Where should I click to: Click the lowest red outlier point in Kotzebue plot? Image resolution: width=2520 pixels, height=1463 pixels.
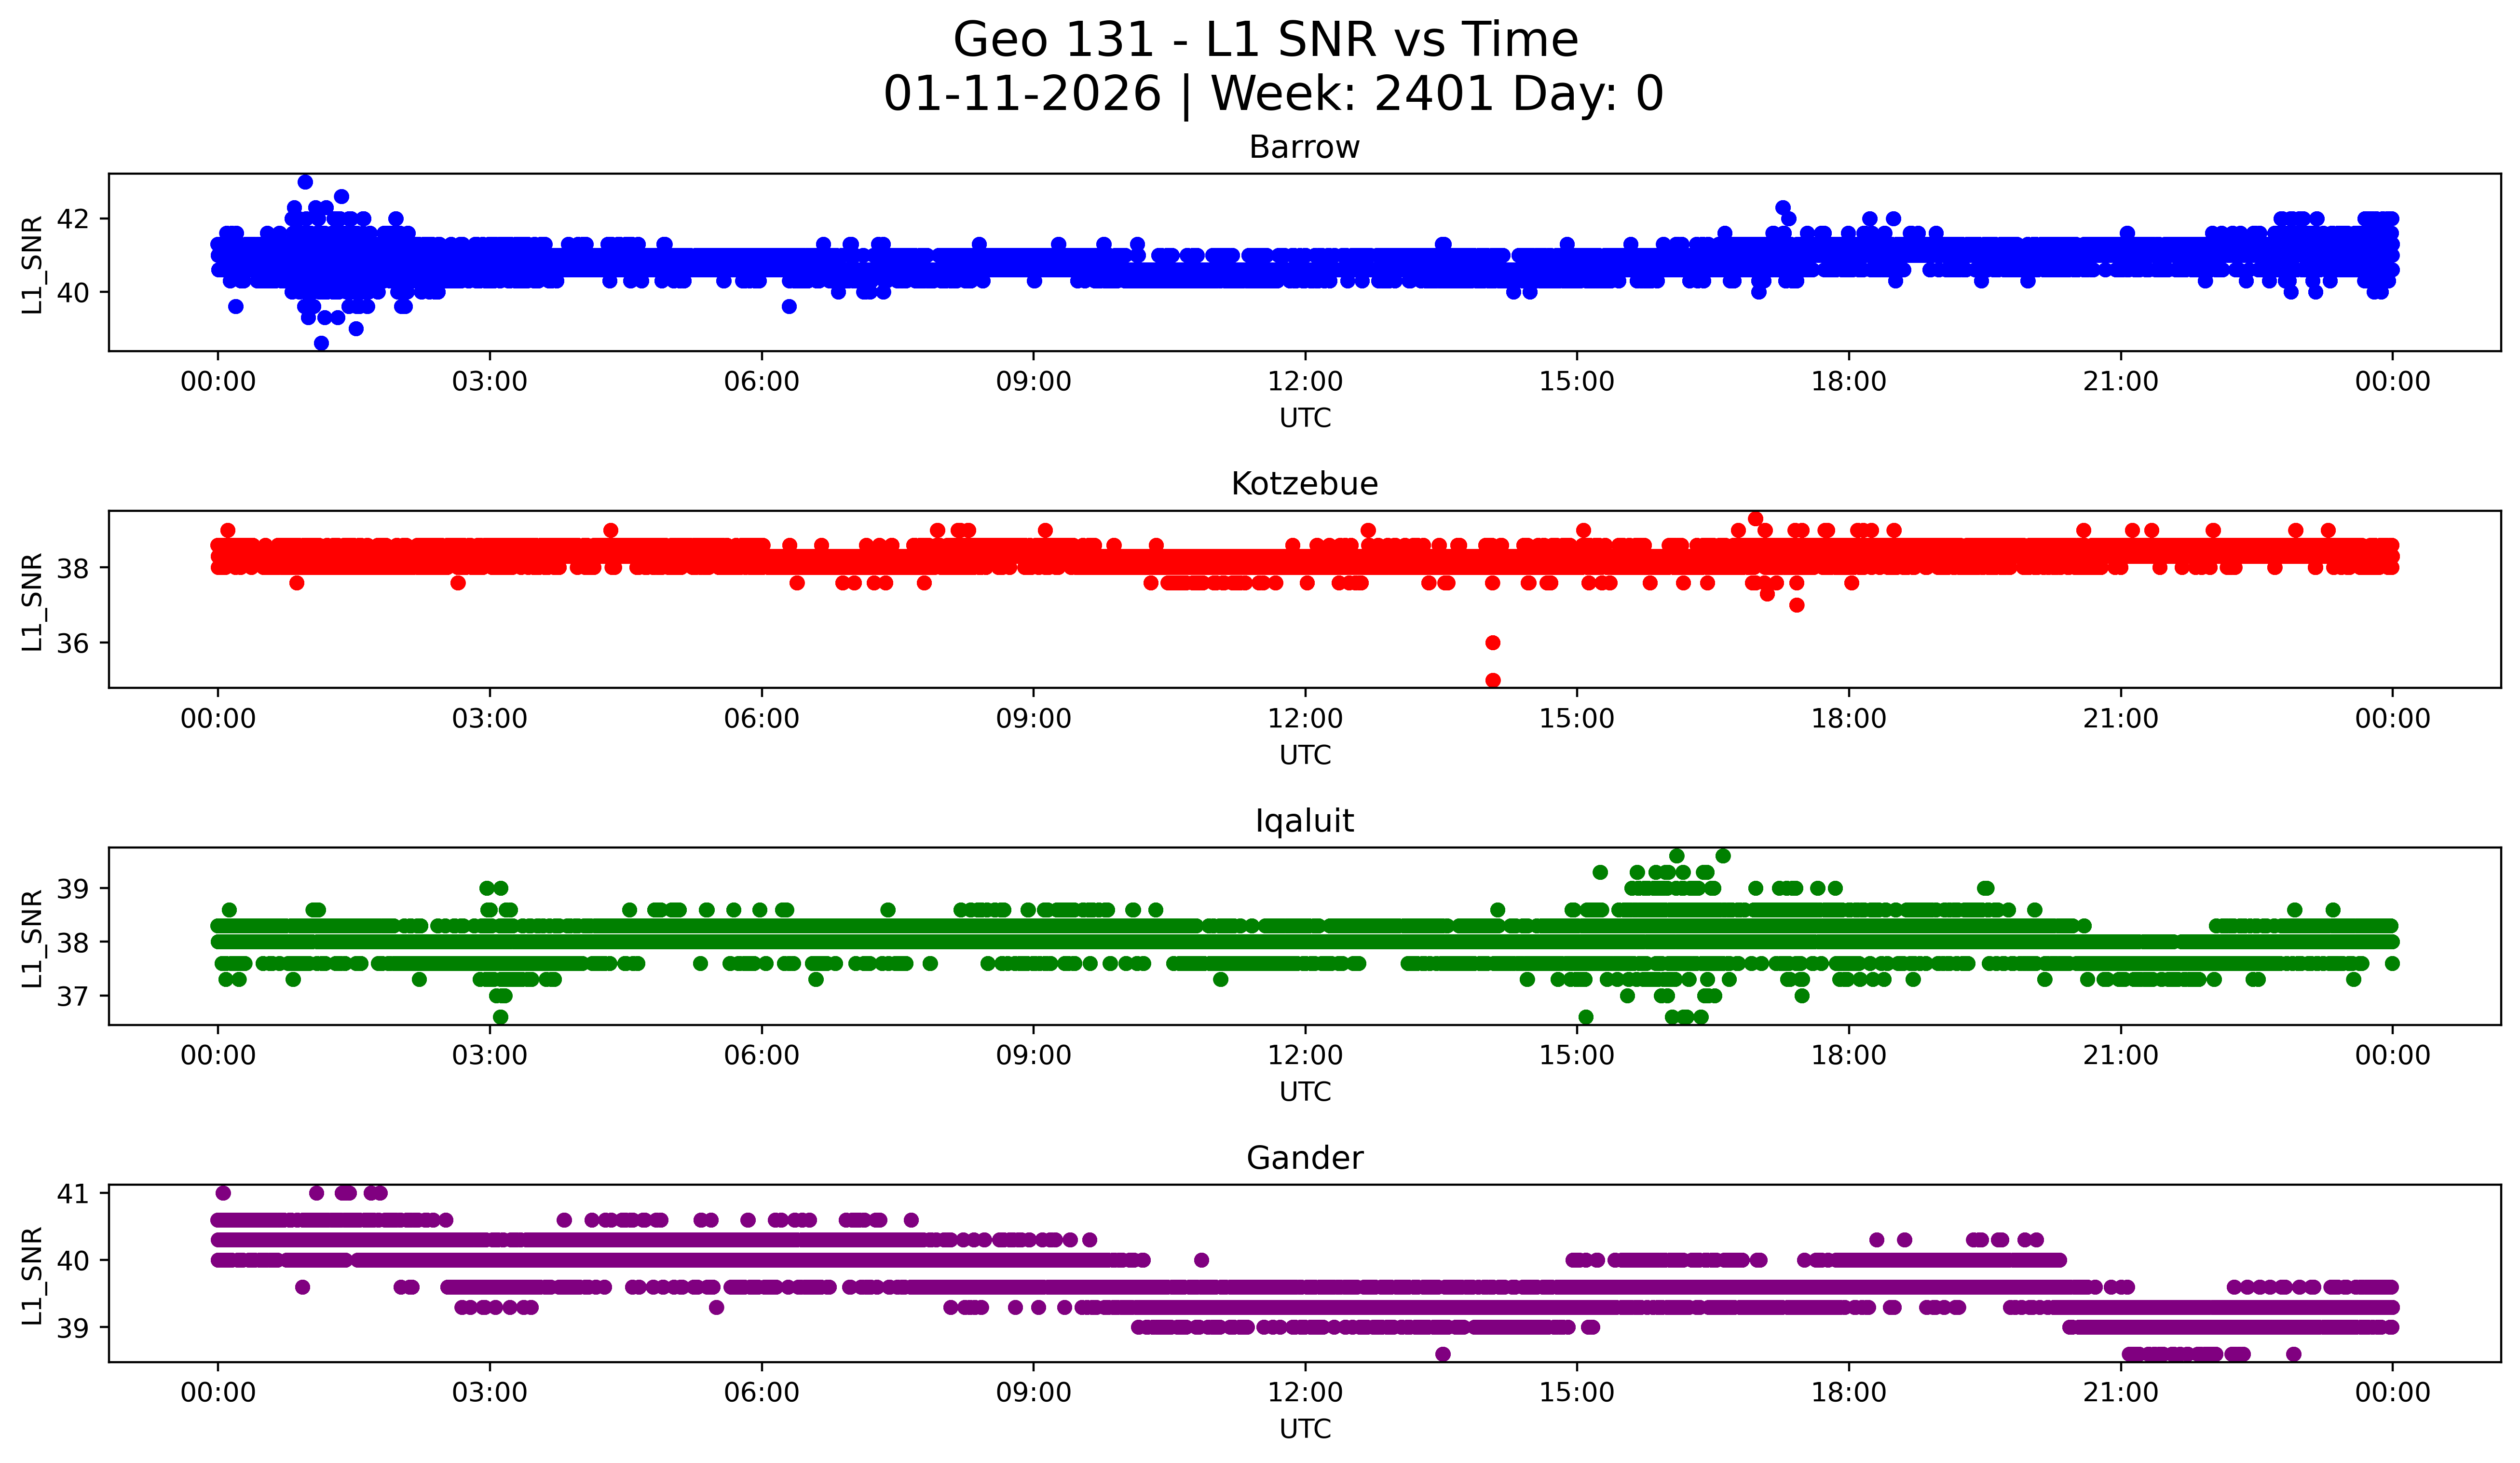[1493, 680]
